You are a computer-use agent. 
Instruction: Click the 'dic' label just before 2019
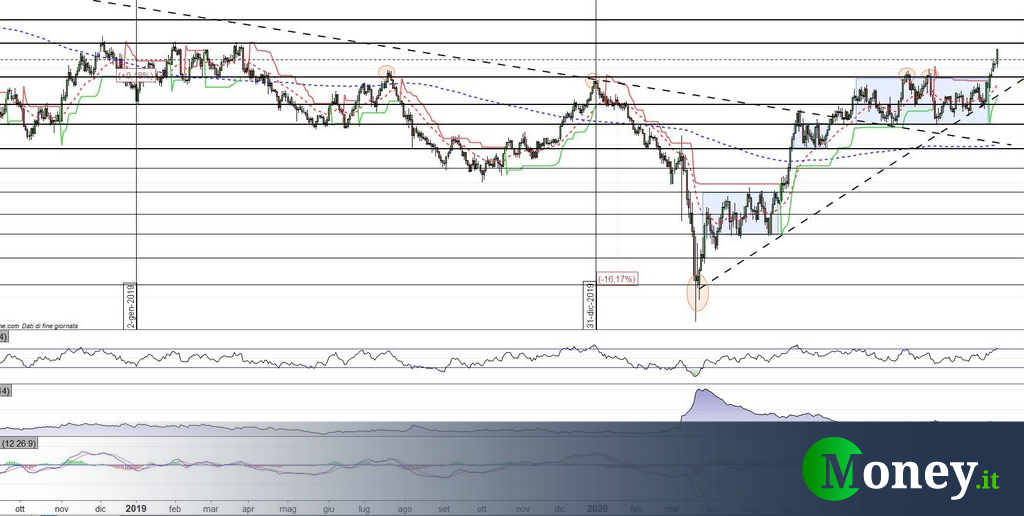[x=100, y=508]
